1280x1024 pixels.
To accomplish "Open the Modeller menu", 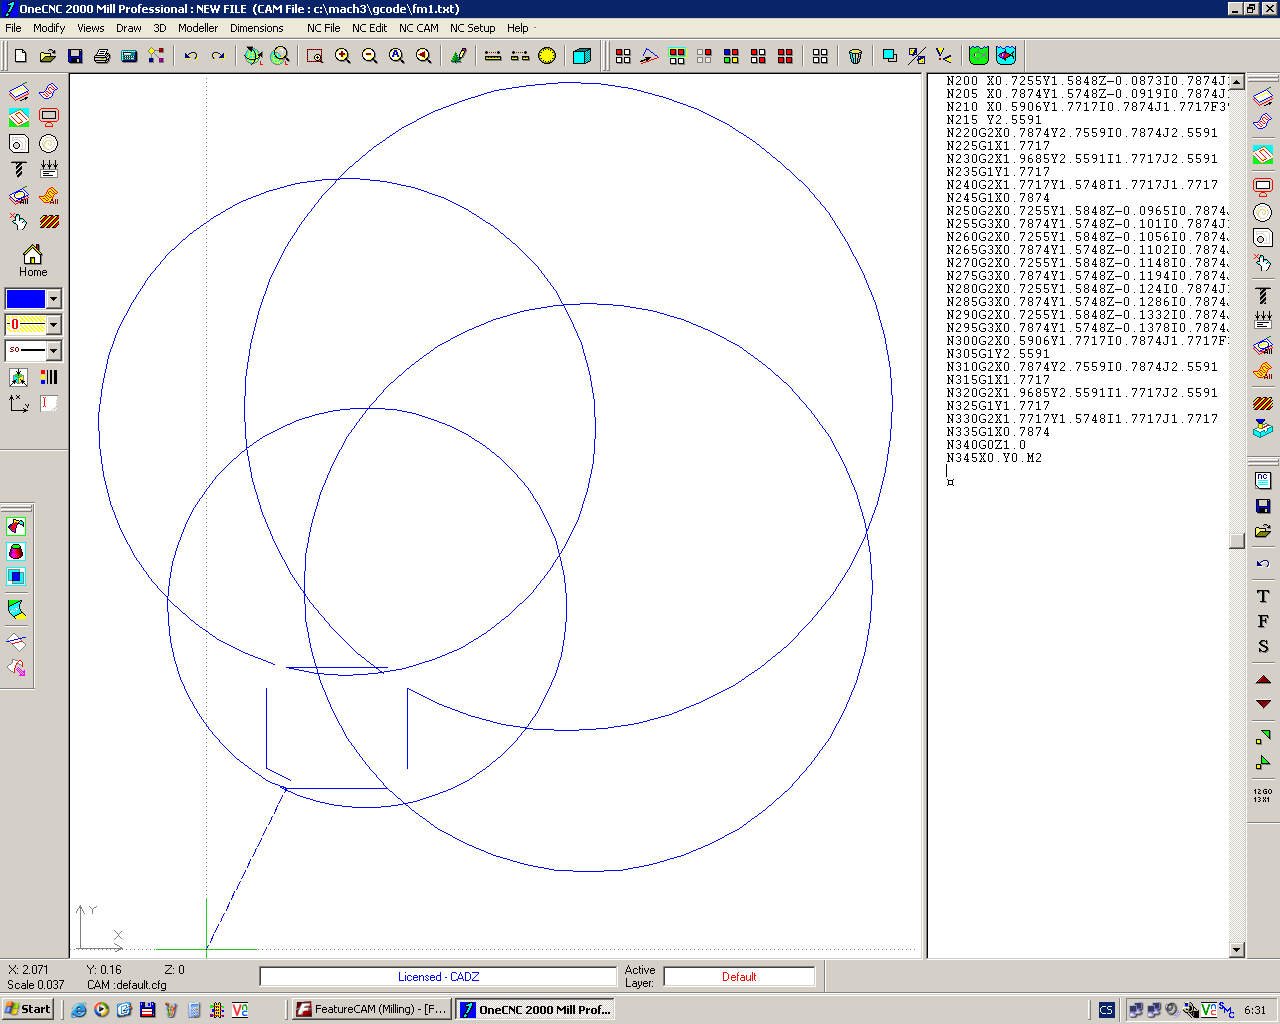I will (x=197, y=28).
